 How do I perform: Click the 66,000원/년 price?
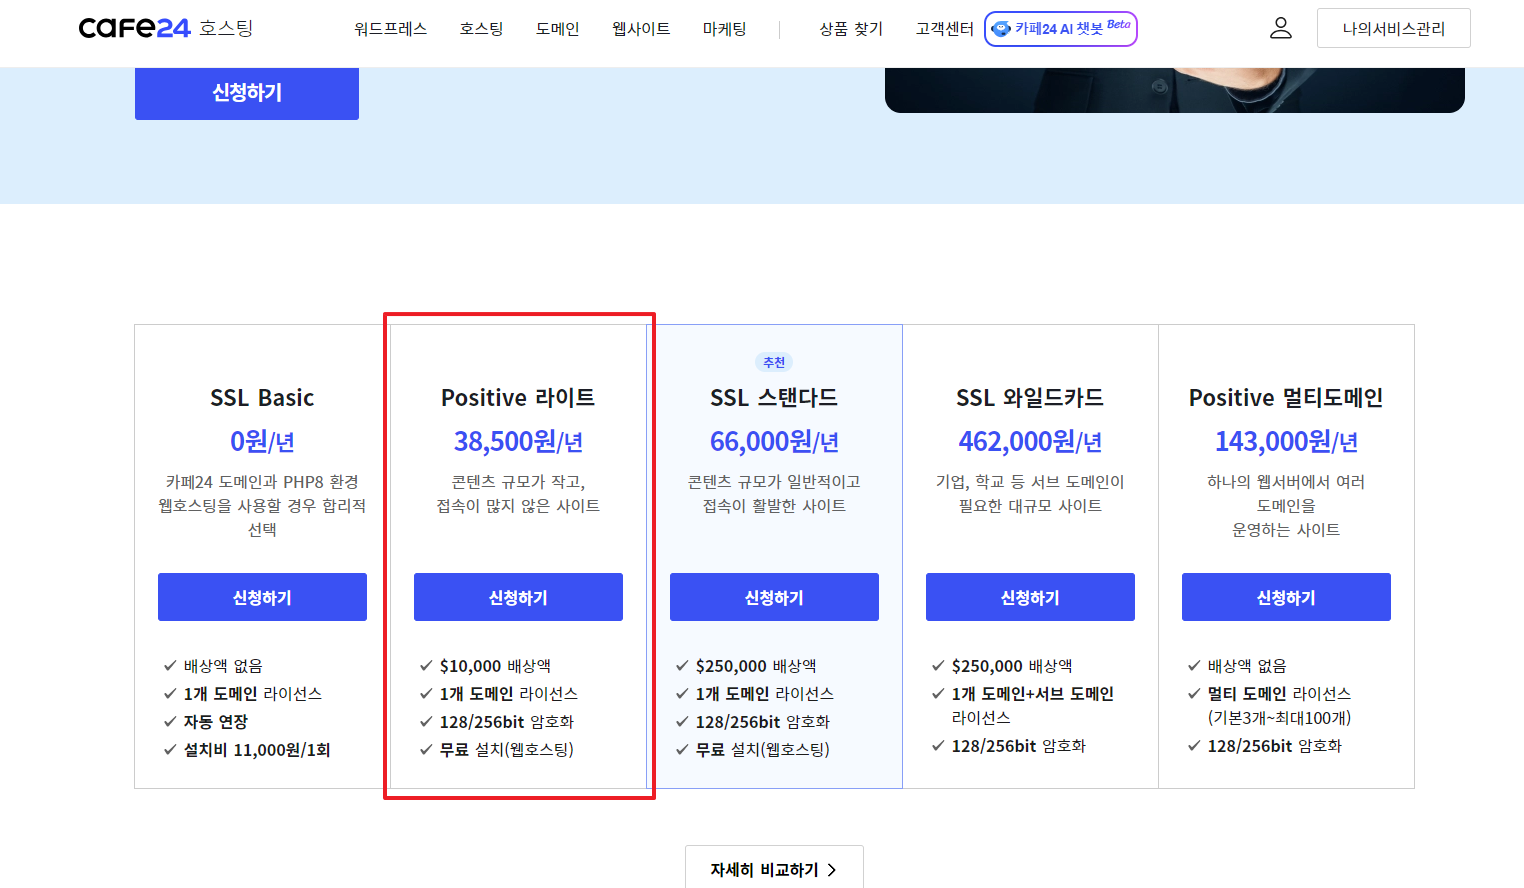(774, 441)
